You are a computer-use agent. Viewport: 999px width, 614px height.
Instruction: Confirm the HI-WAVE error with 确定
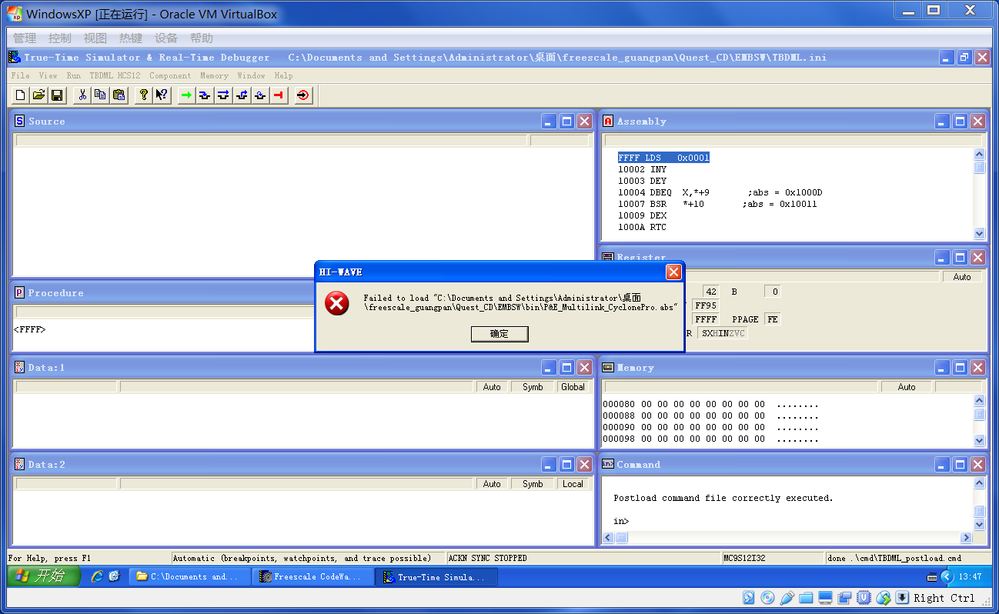[500, 334]
